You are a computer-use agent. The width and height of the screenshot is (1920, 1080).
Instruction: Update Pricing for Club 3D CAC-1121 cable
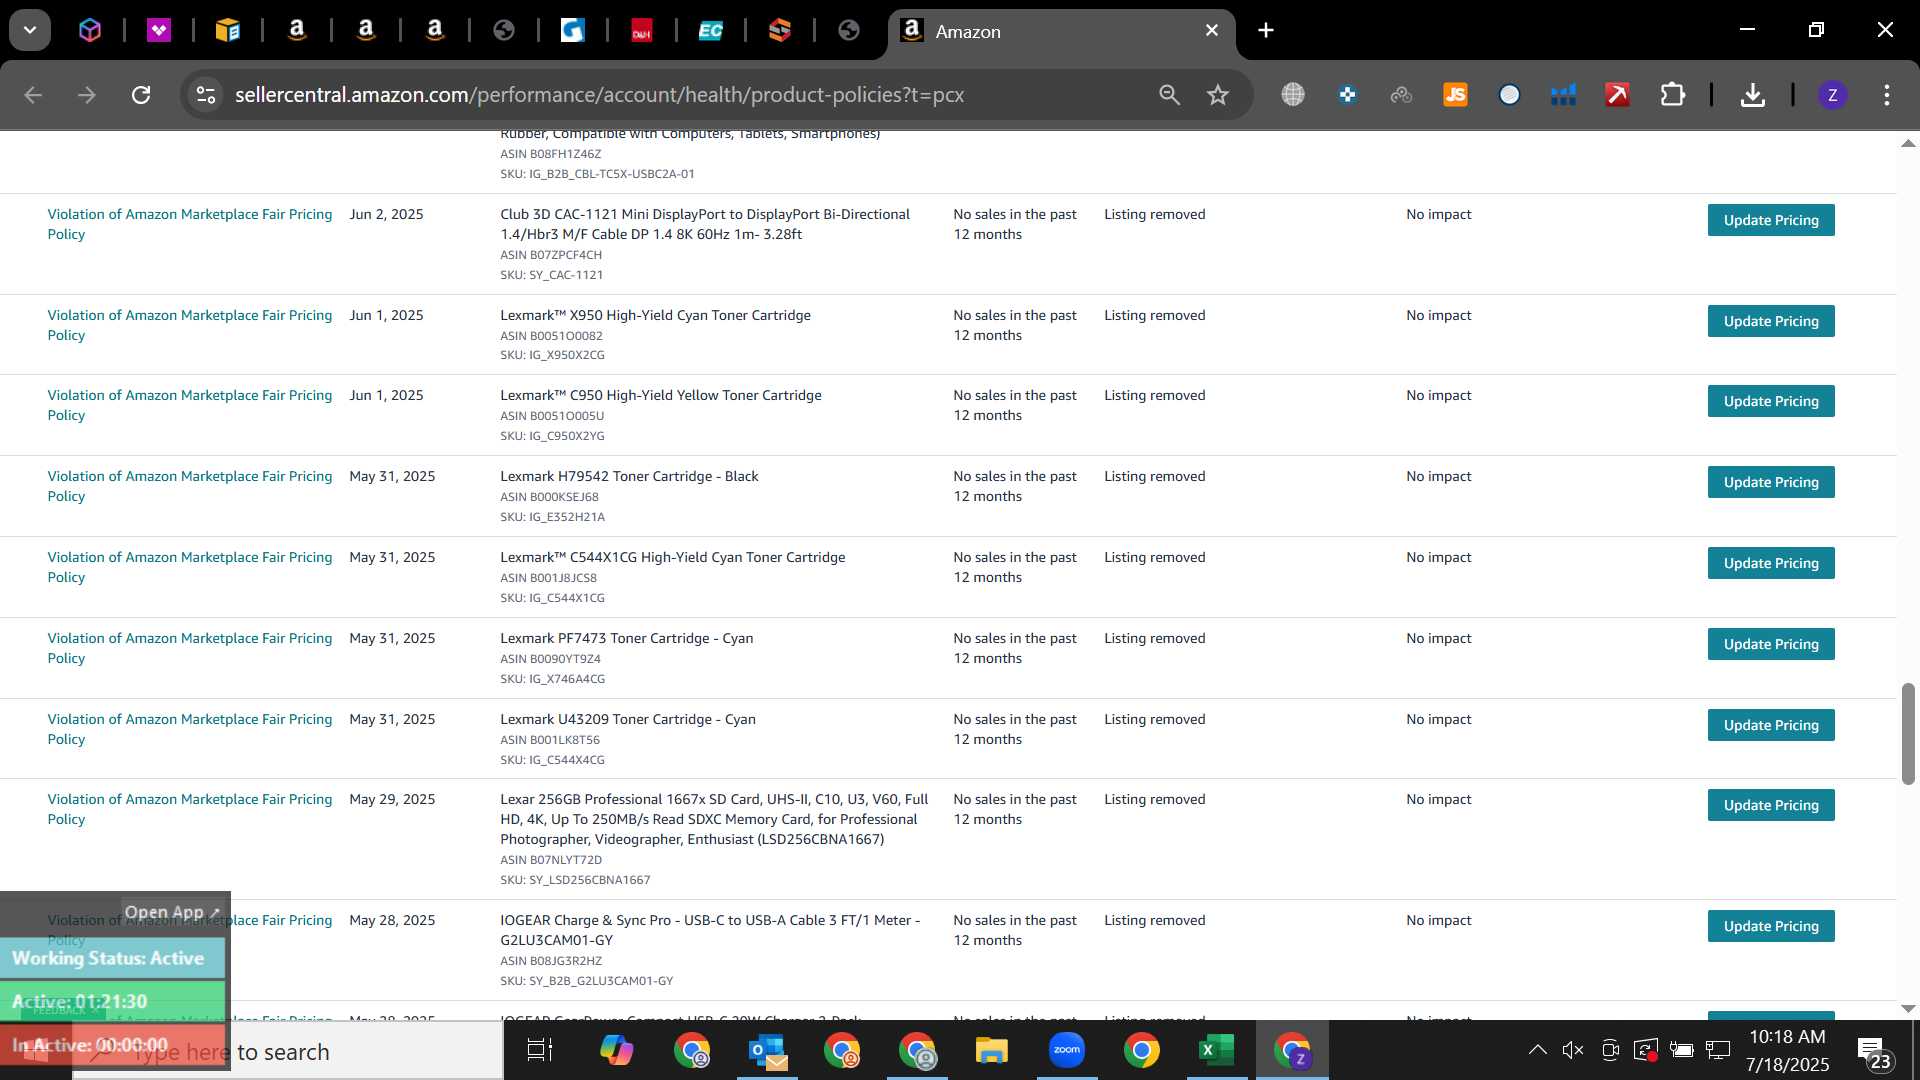pyautogui.click(x=1771, y=220)
